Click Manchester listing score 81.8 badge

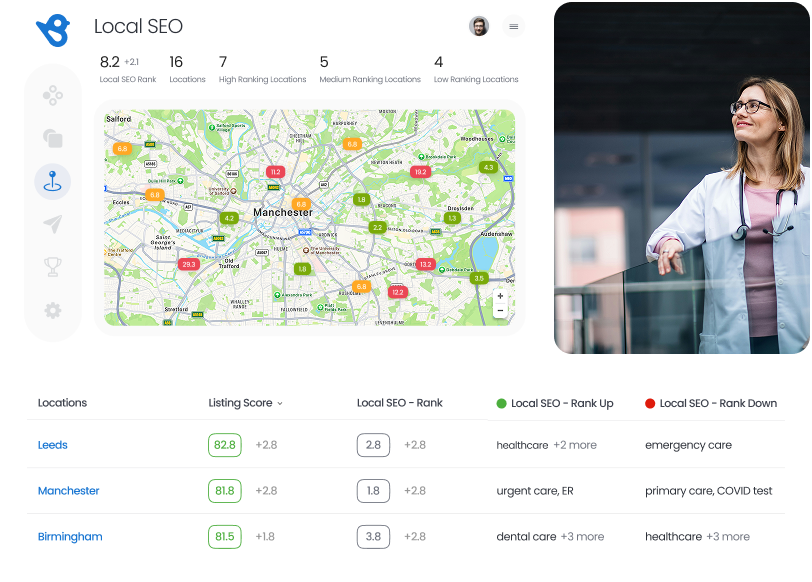[225, 490]
